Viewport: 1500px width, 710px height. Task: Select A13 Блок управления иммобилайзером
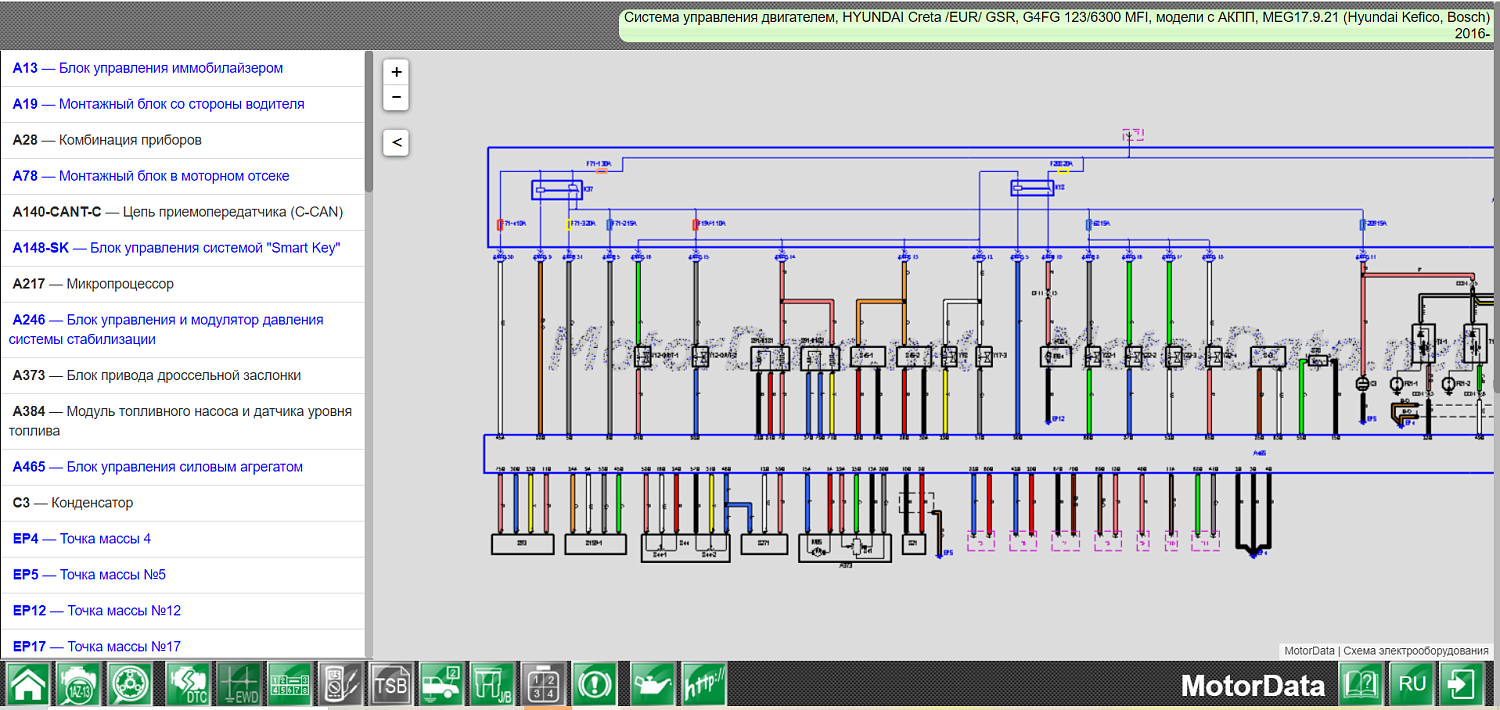point(148,68)
